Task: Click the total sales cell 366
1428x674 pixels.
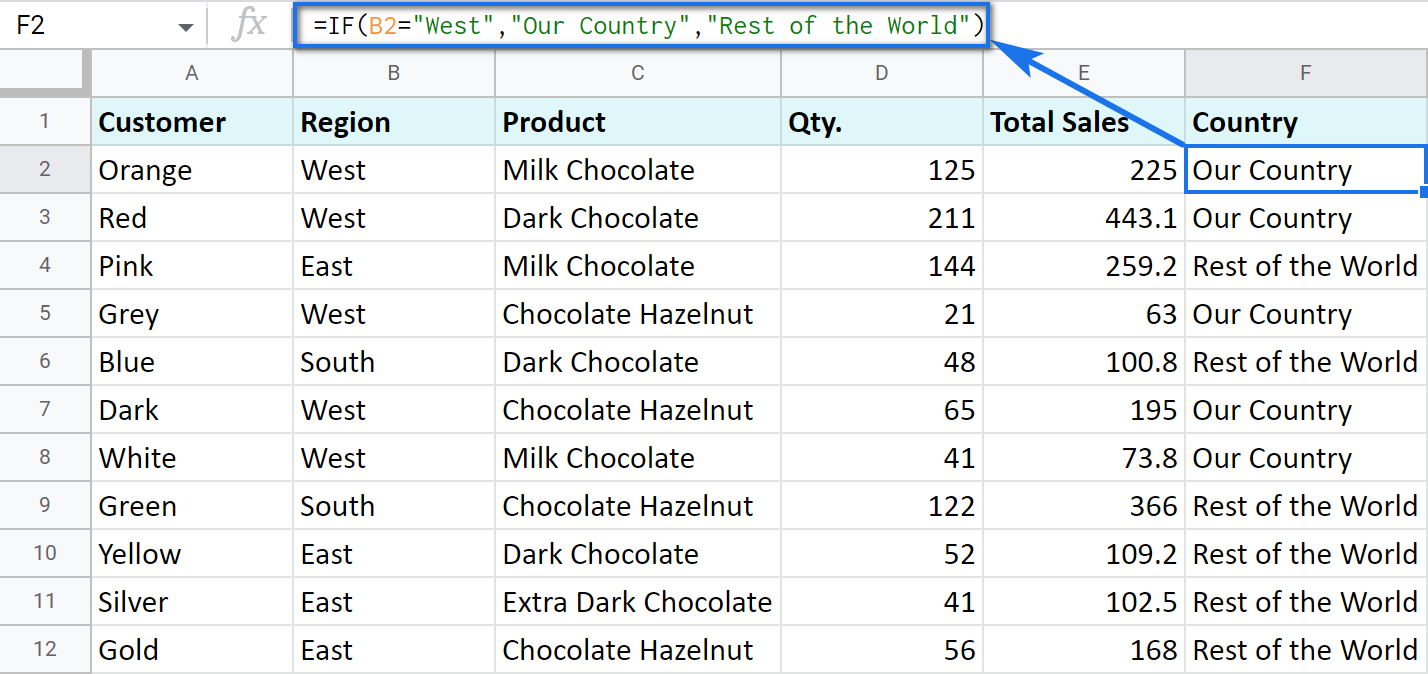Action: click(x=1084, y=506)
